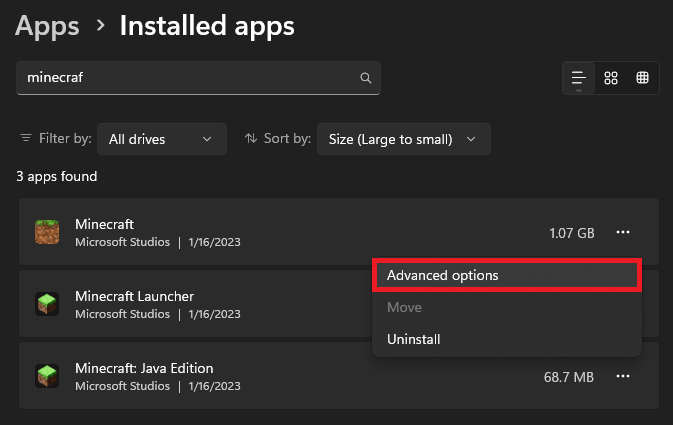Click the Minecraft Launcher app icon
The width and height of the screenshot is (673, 425).
[47, 304]
